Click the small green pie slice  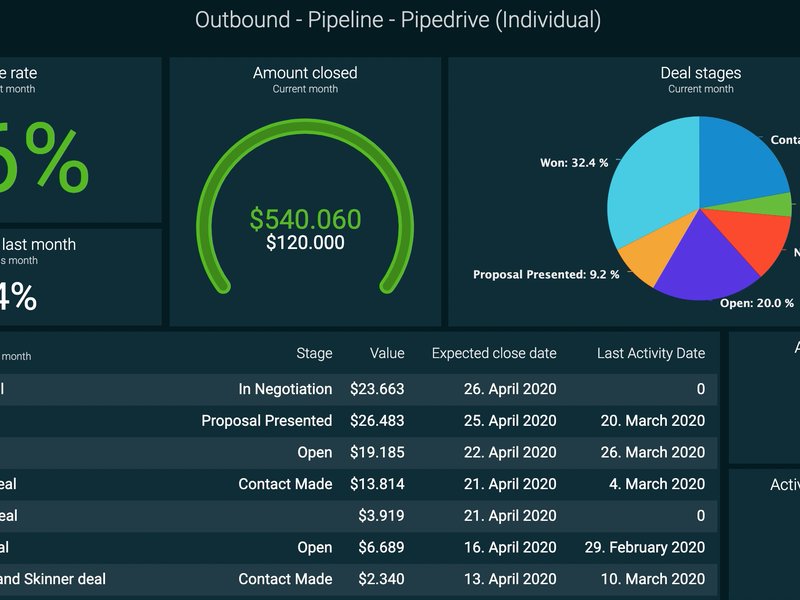[765, 204]
